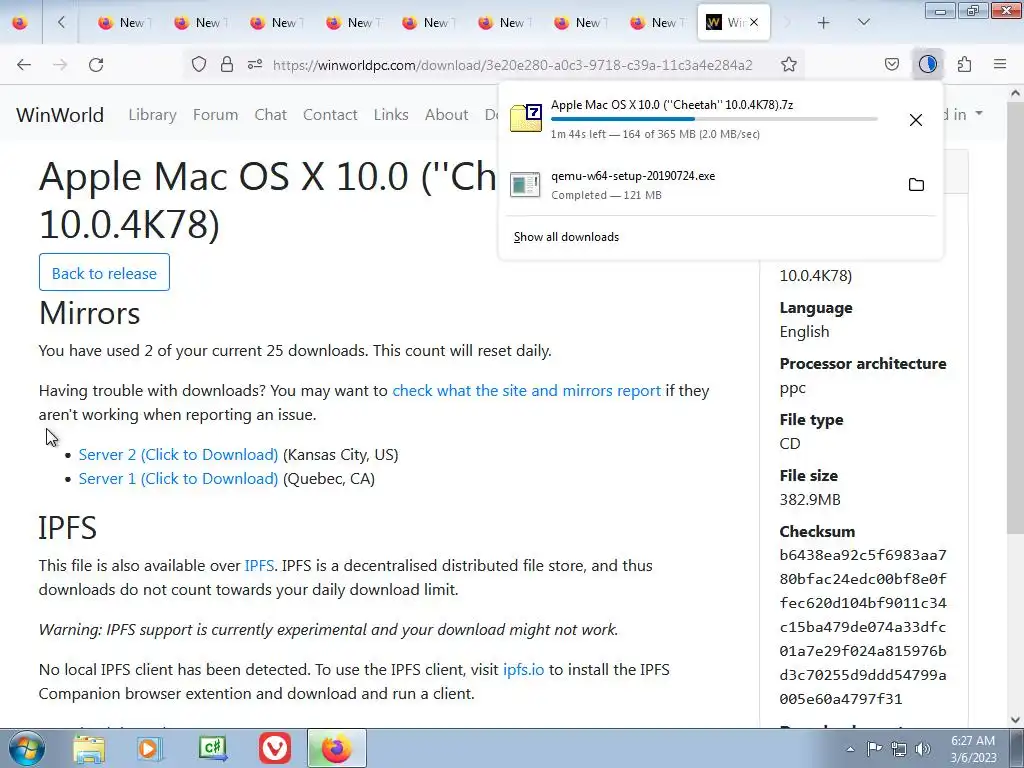Image resolution: width=1024 pixels, height=768 pixels.
Task: Click the WinWorld site logo
Action: (60, 115)
